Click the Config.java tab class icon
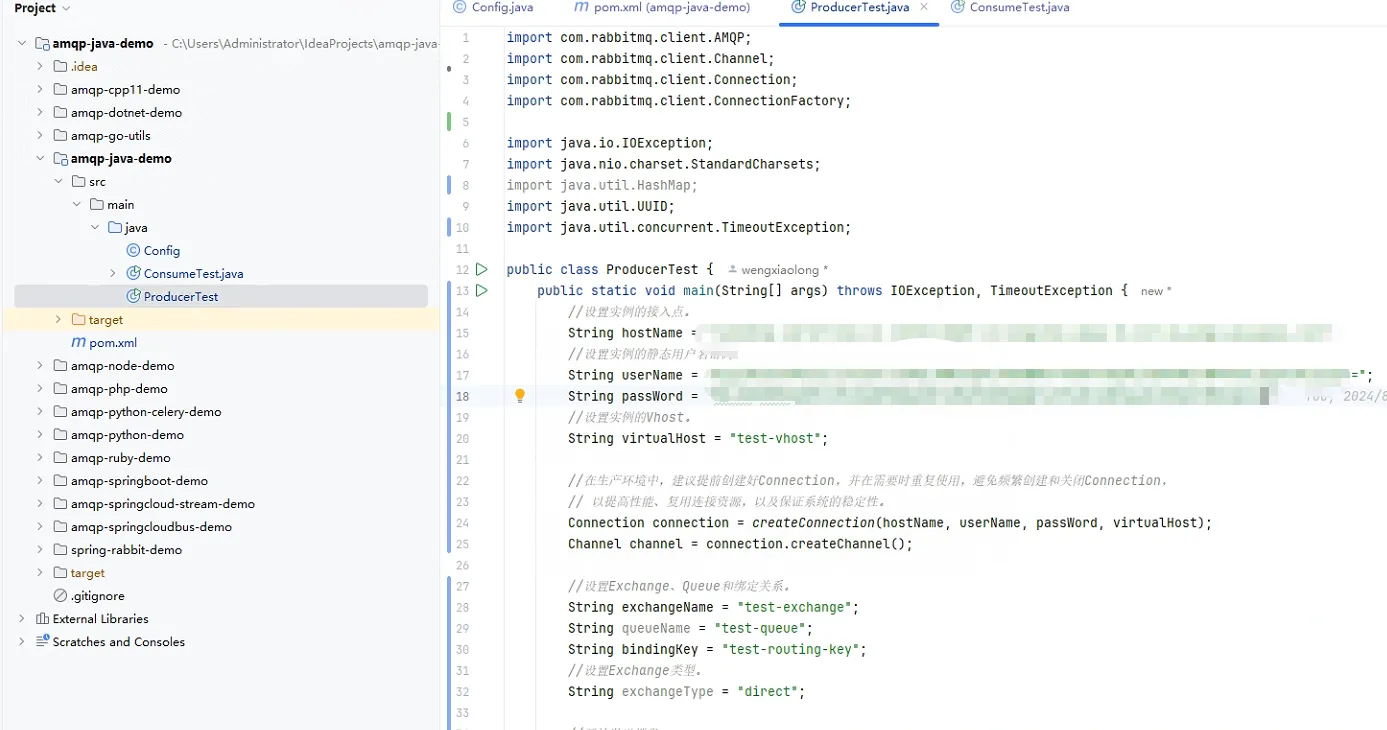 (459, 7)
